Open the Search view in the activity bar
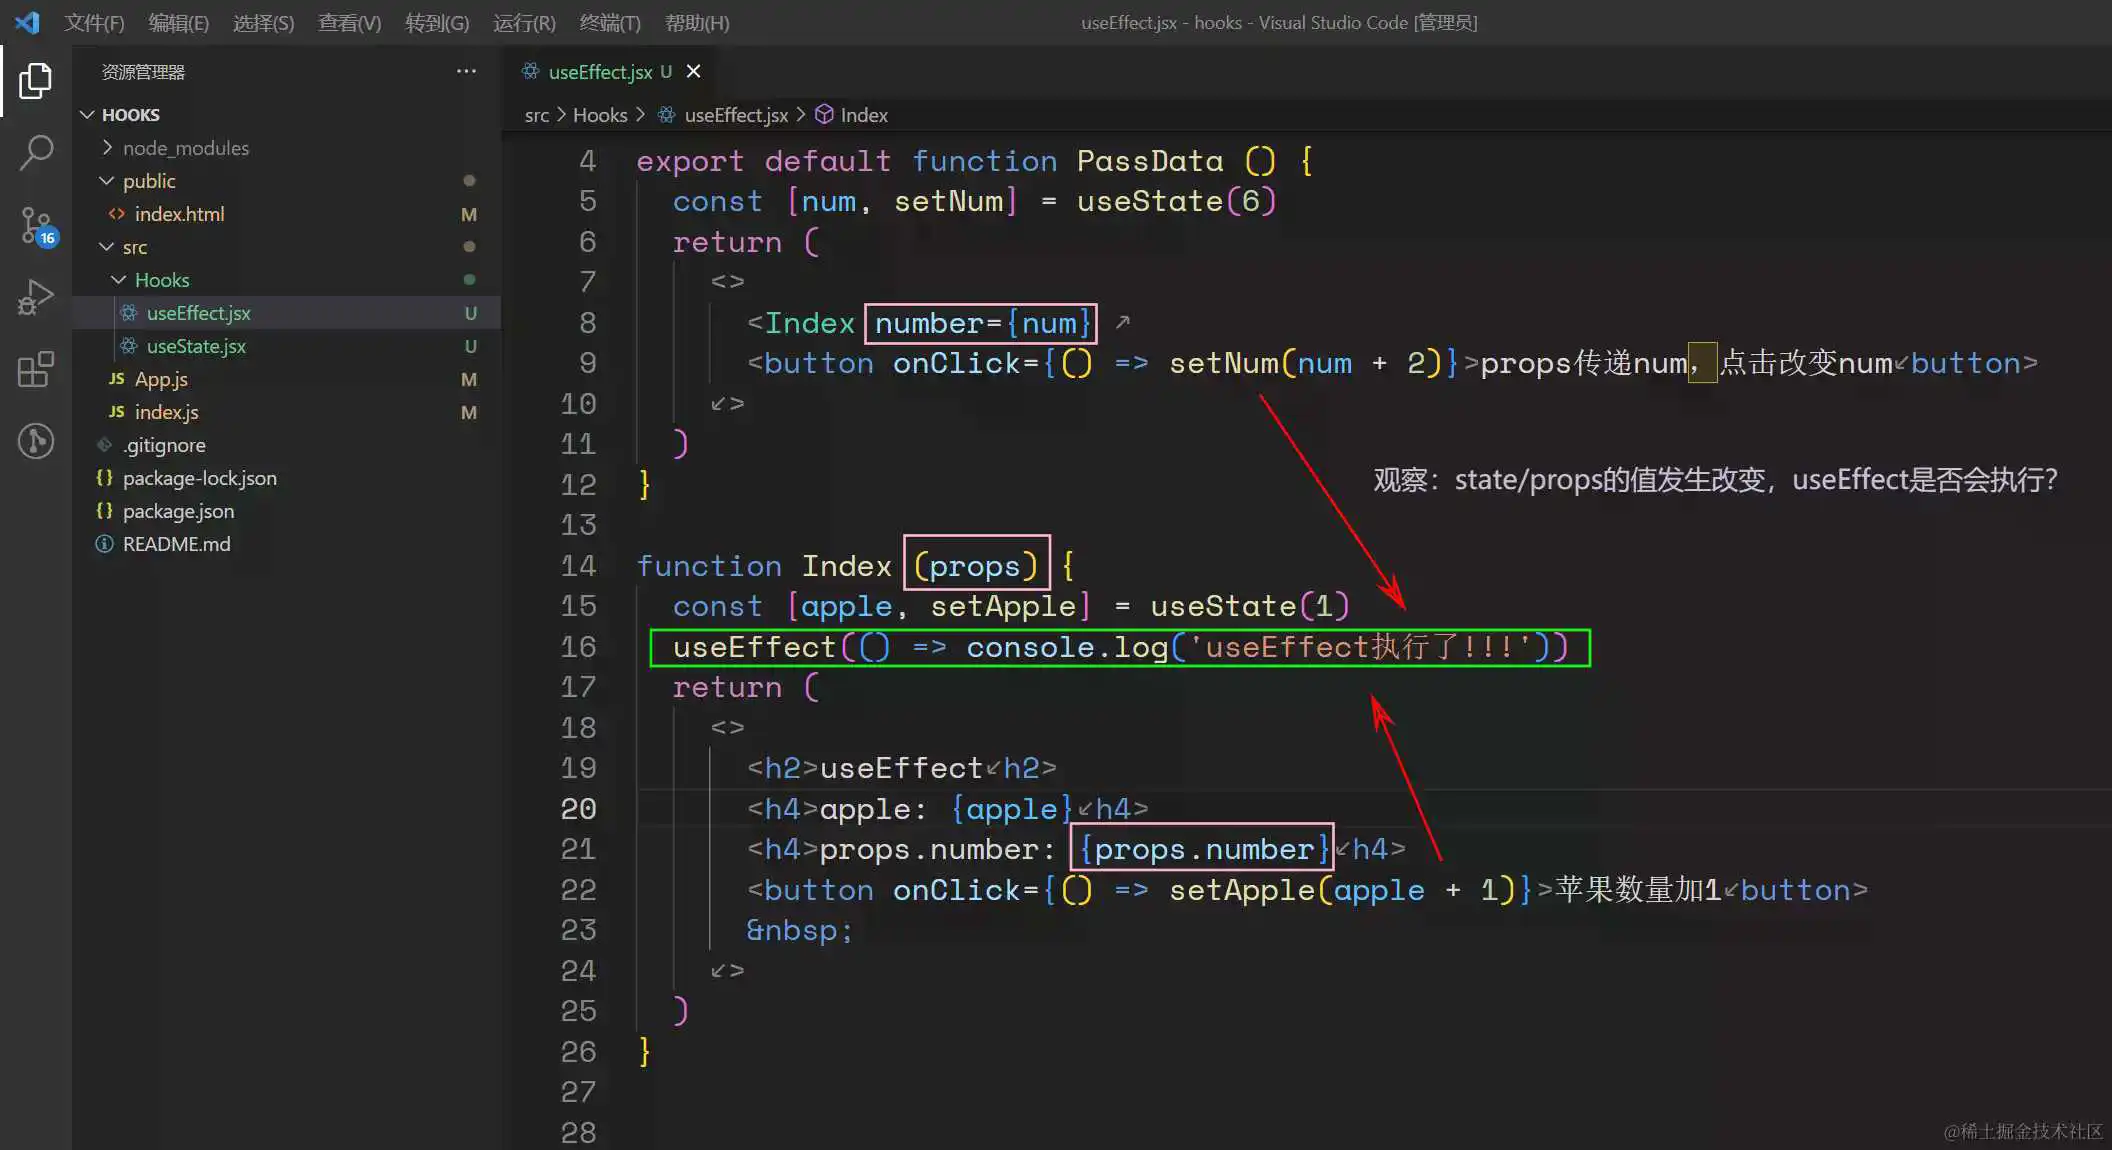 [36, 153]
